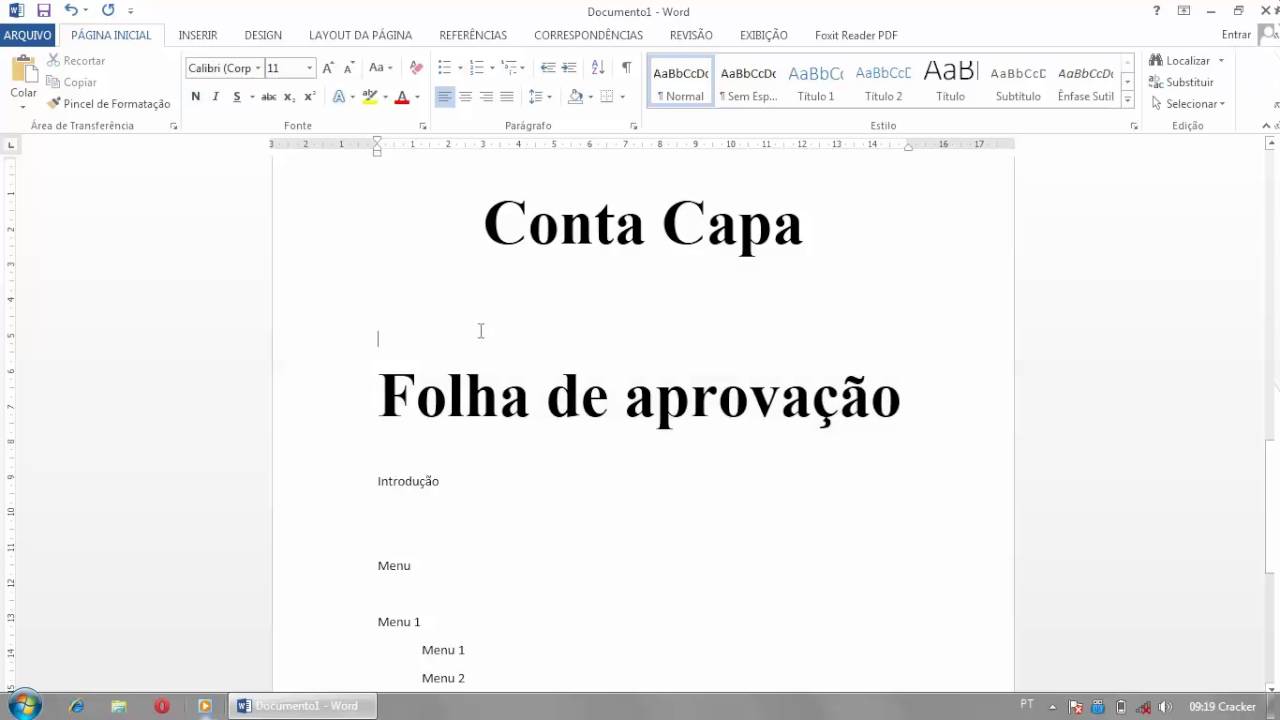The width and height of the screenshot is (1280, 720).
Task: Toggle italic (I) formatting
Action: [x=214, y=96]
